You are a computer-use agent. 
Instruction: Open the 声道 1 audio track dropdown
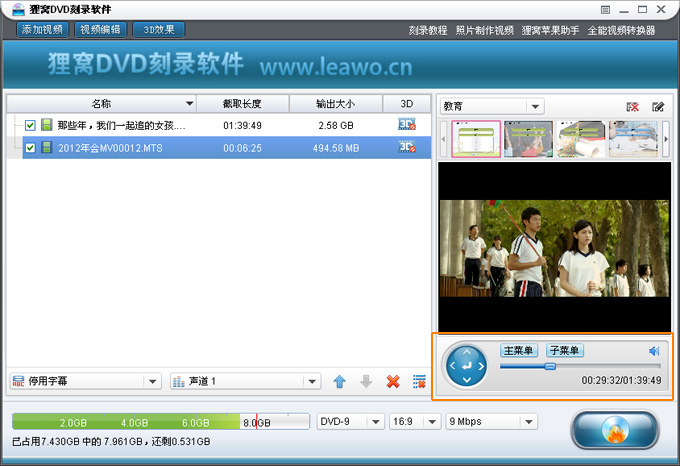(x=245, y=381)
